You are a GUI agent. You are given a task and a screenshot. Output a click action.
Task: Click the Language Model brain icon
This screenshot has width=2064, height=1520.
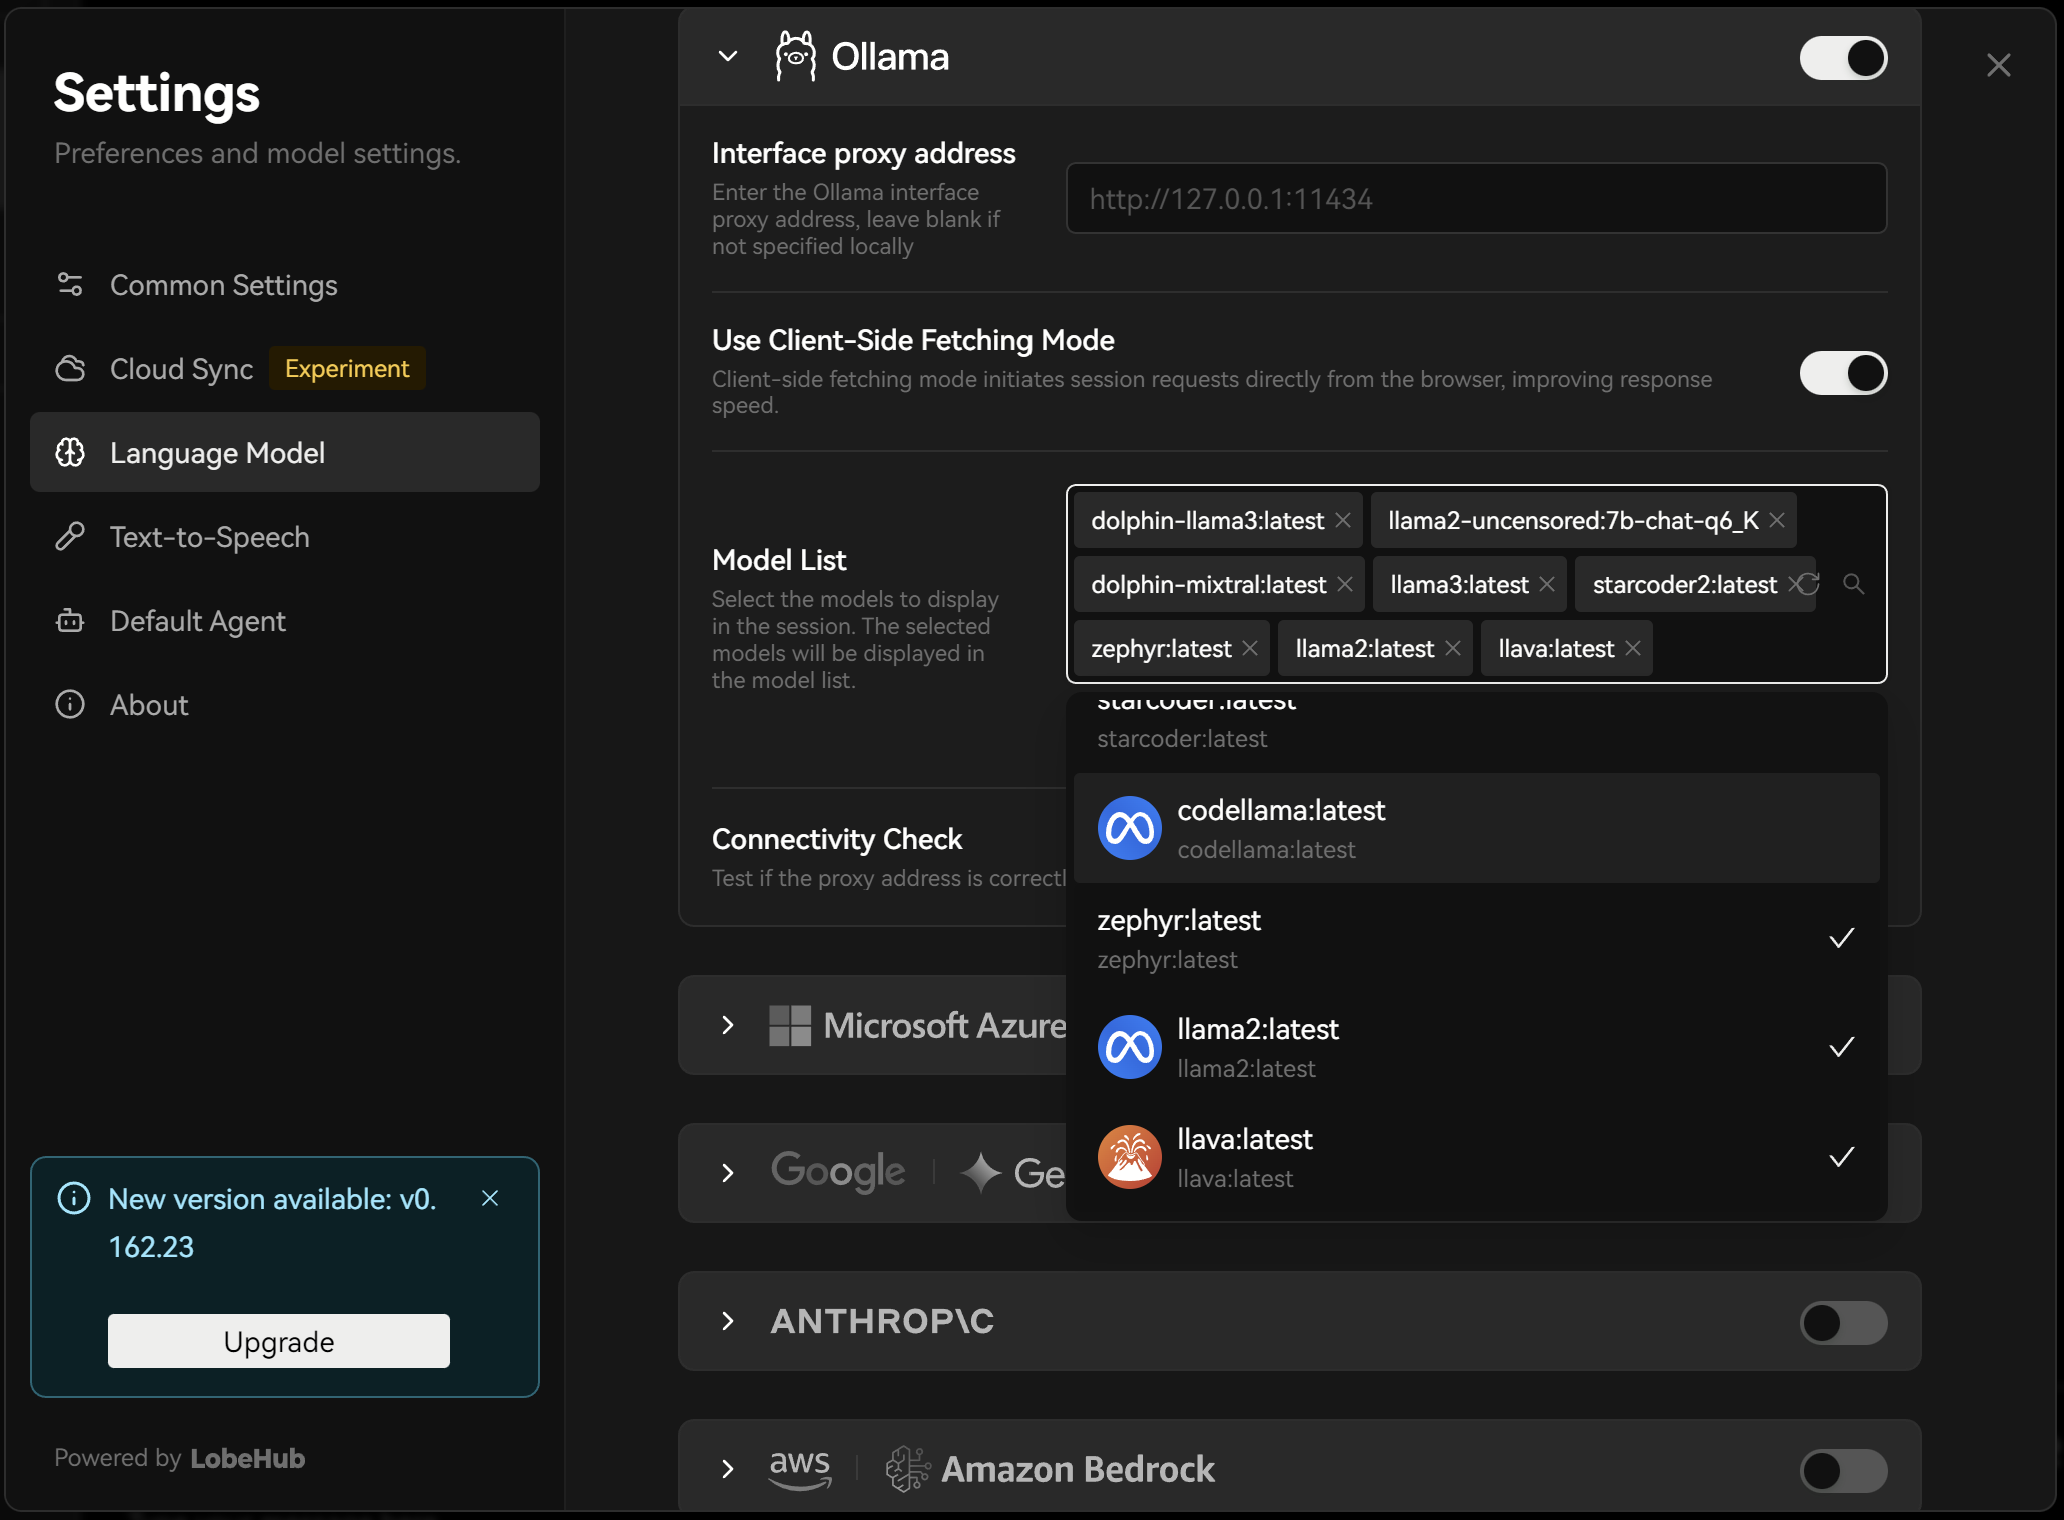(70, 453)
